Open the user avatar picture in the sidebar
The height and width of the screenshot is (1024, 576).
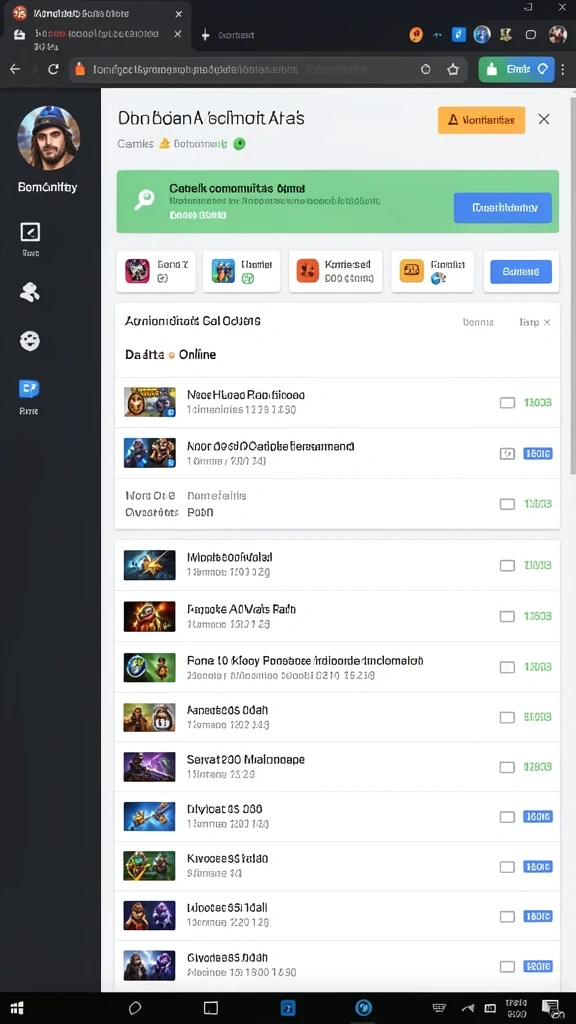click(48, 138)
